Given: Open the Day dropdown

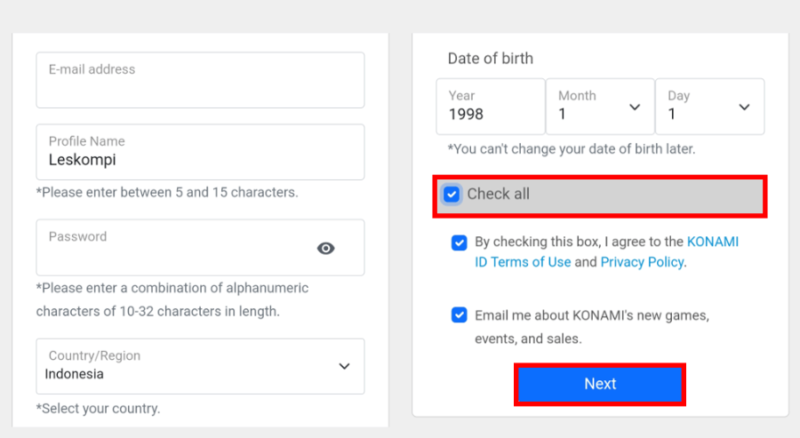Looking at the screenshot, I should pos(710,106).
